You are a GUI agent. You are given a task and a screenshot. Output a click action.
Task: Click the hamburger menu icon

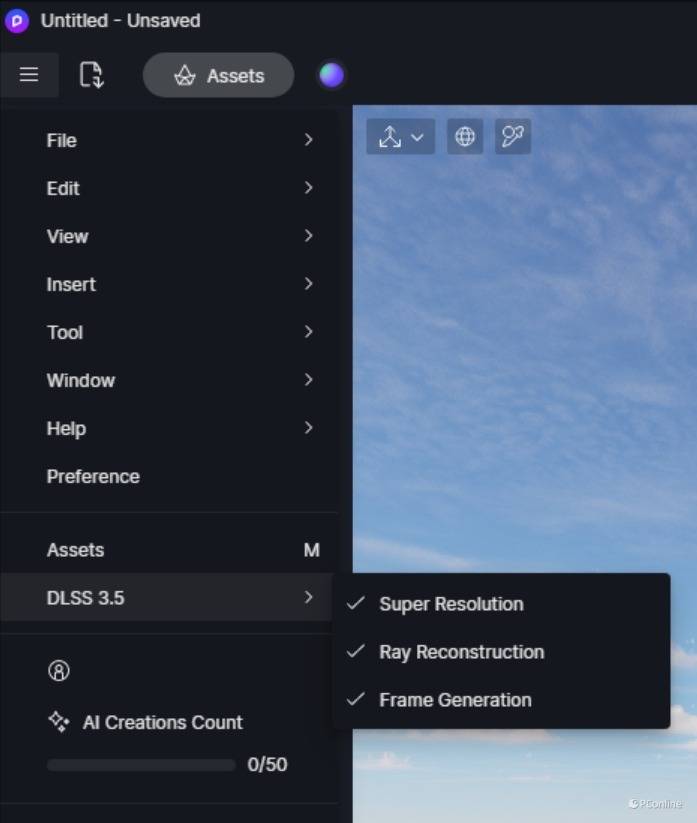click(x=29, y=75)
